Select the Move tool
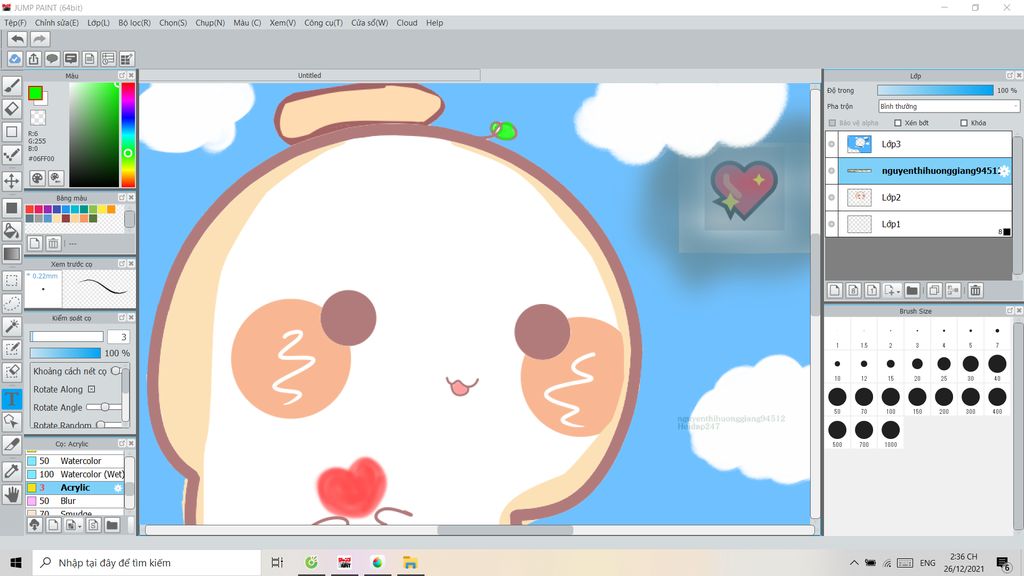Image resolution: width=1024 pixels, height=576 pixels. pyautogui.click(x=12, y=181)
